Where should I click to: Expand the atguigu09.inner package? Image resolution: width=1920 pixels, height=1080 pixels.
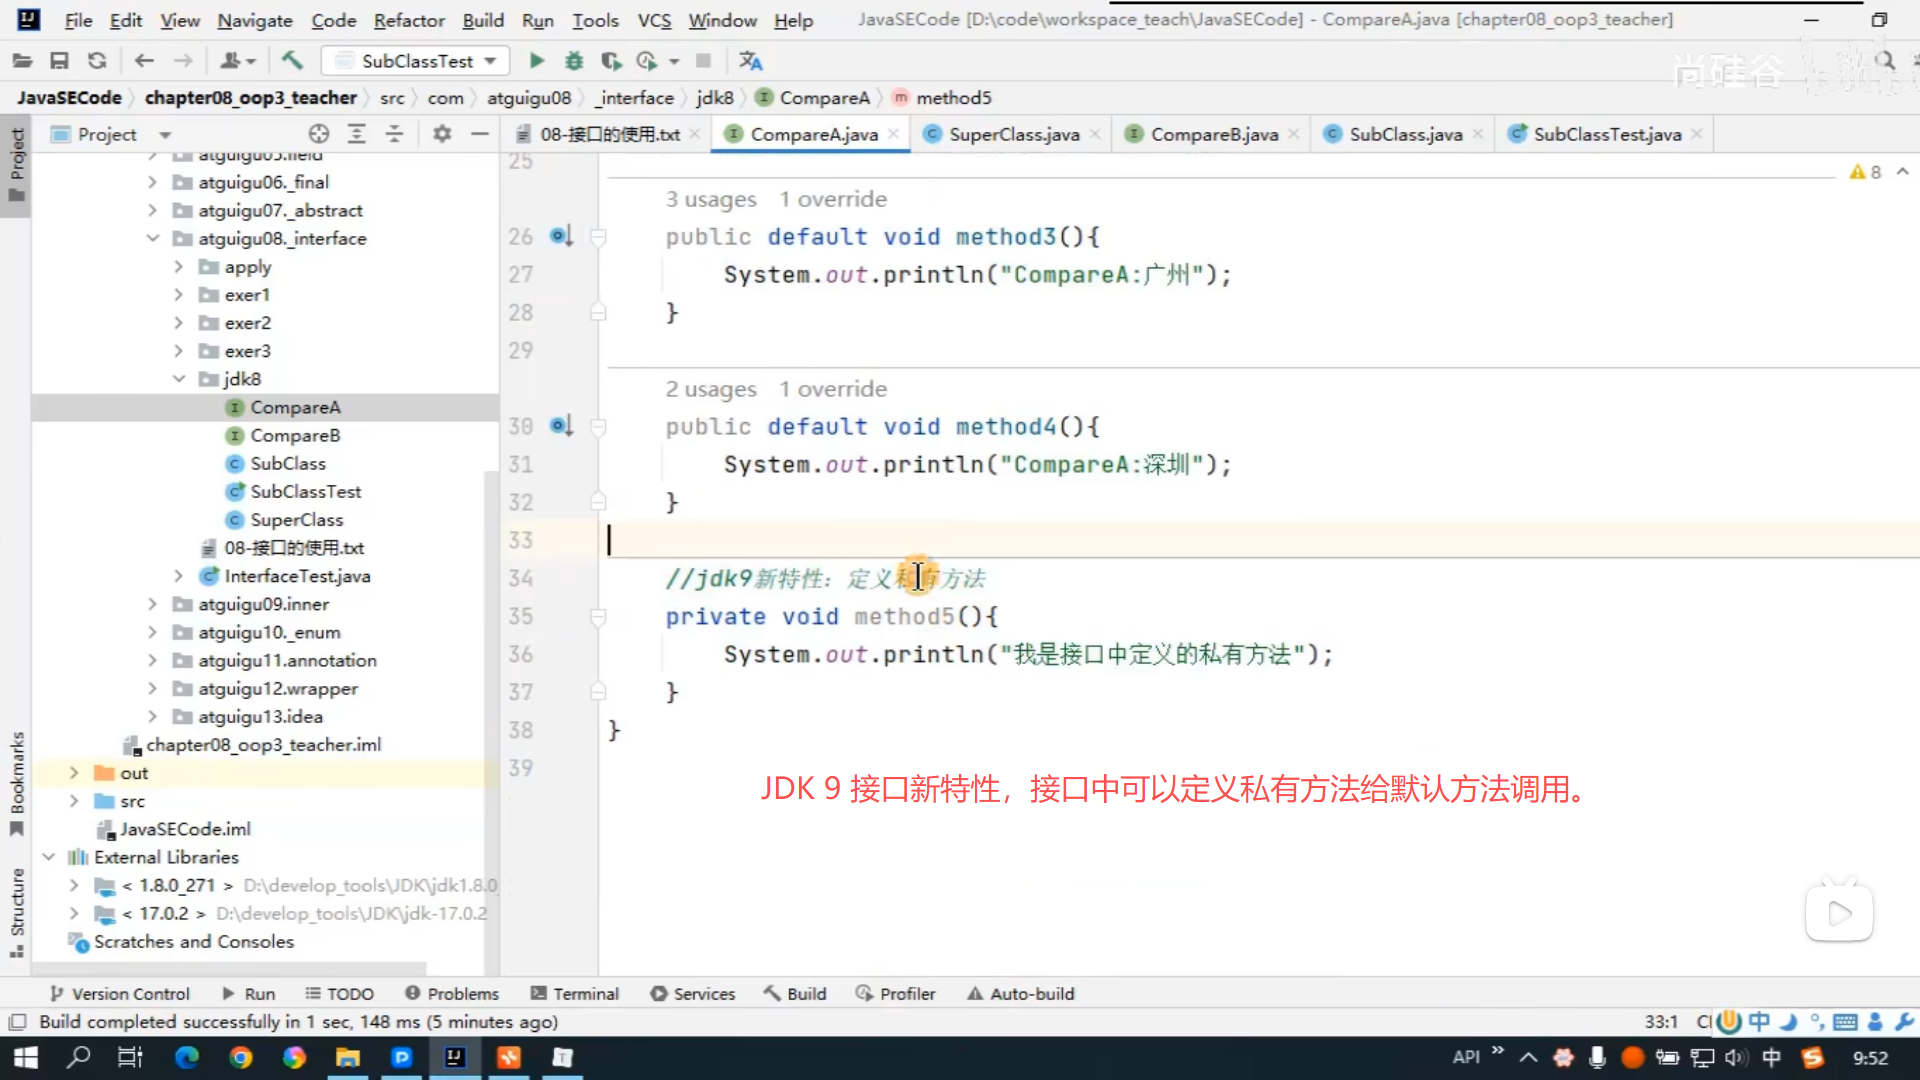coord(152,604)
